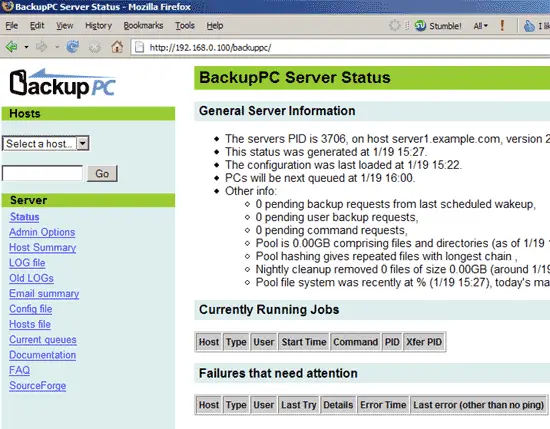This screenshot has width=550, height=429.
Task: Click the General Server Information heading
Action: [x=277, y=111]
